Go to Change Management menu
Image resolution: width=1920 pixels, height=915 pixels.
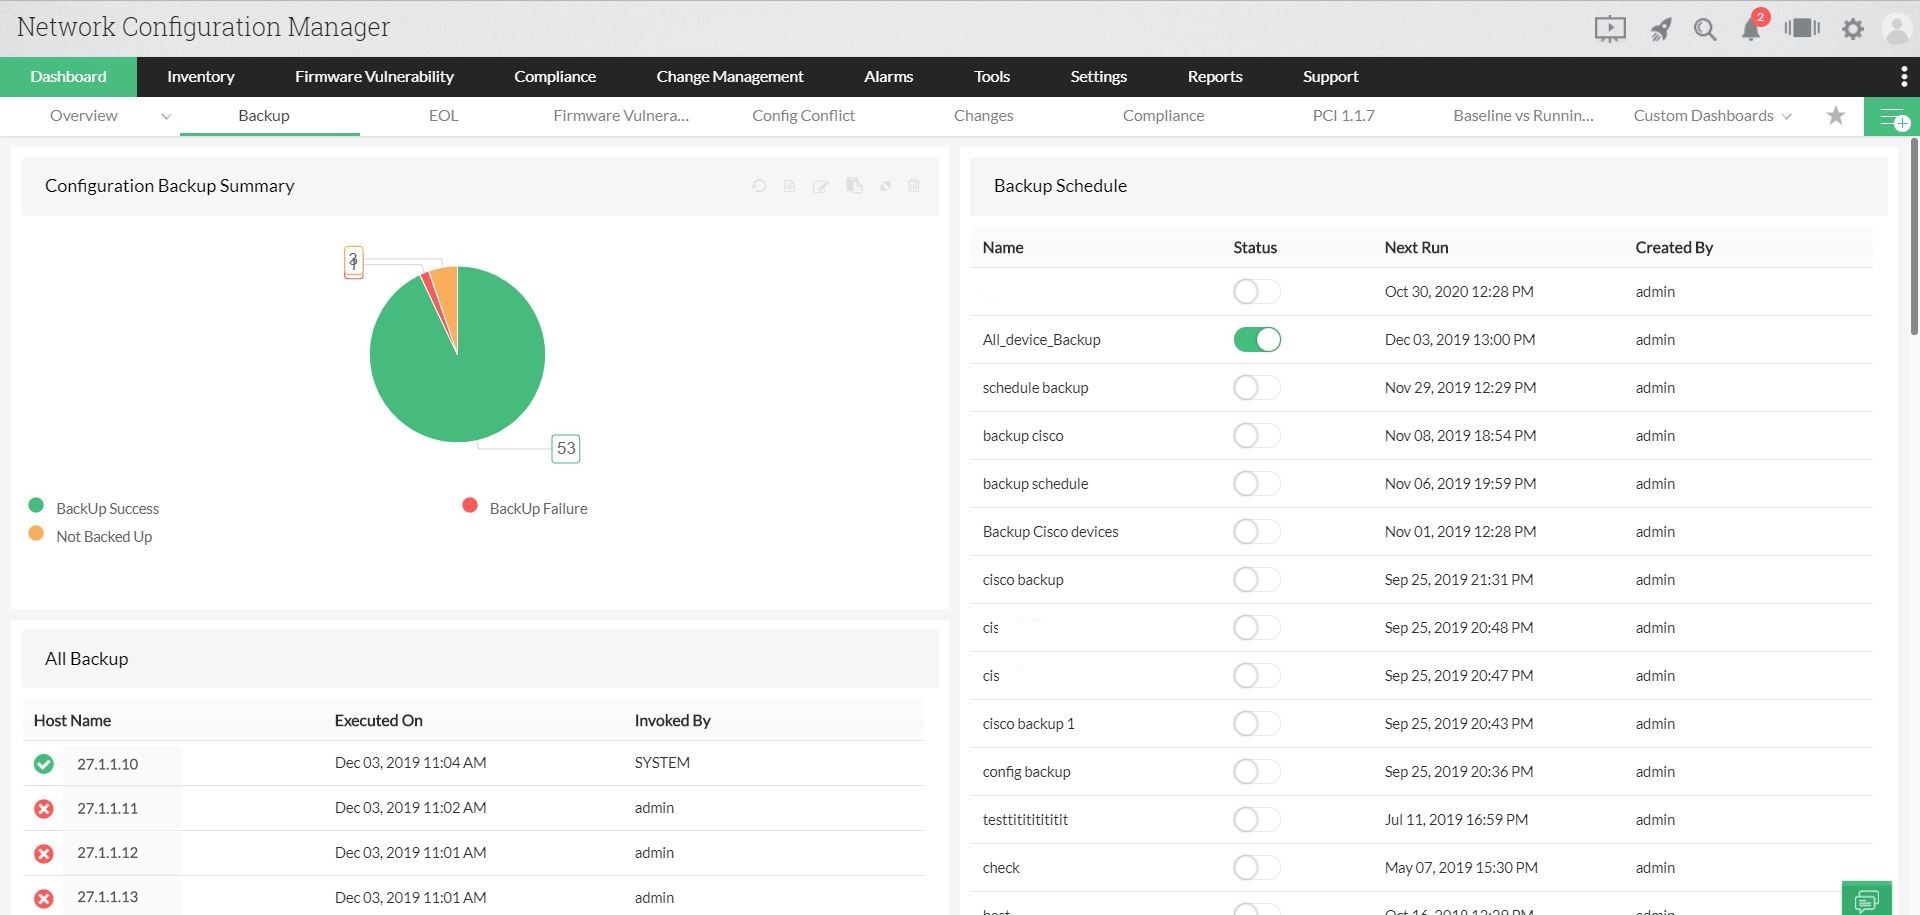point(730,76)
